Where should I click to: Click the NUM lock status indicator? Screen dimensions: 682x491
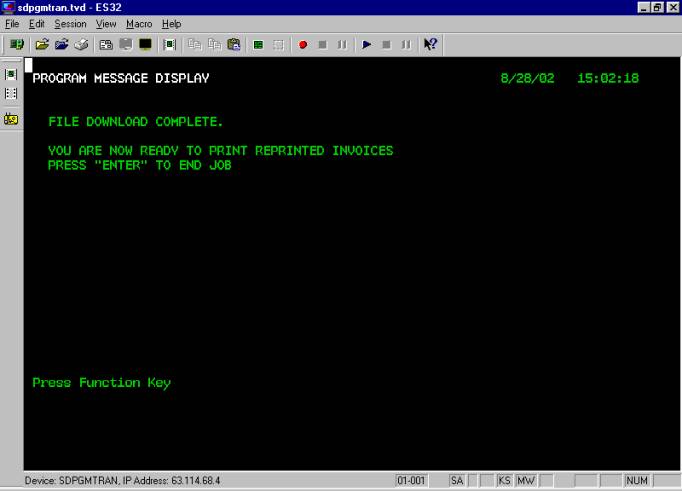[x=637, y=481]
